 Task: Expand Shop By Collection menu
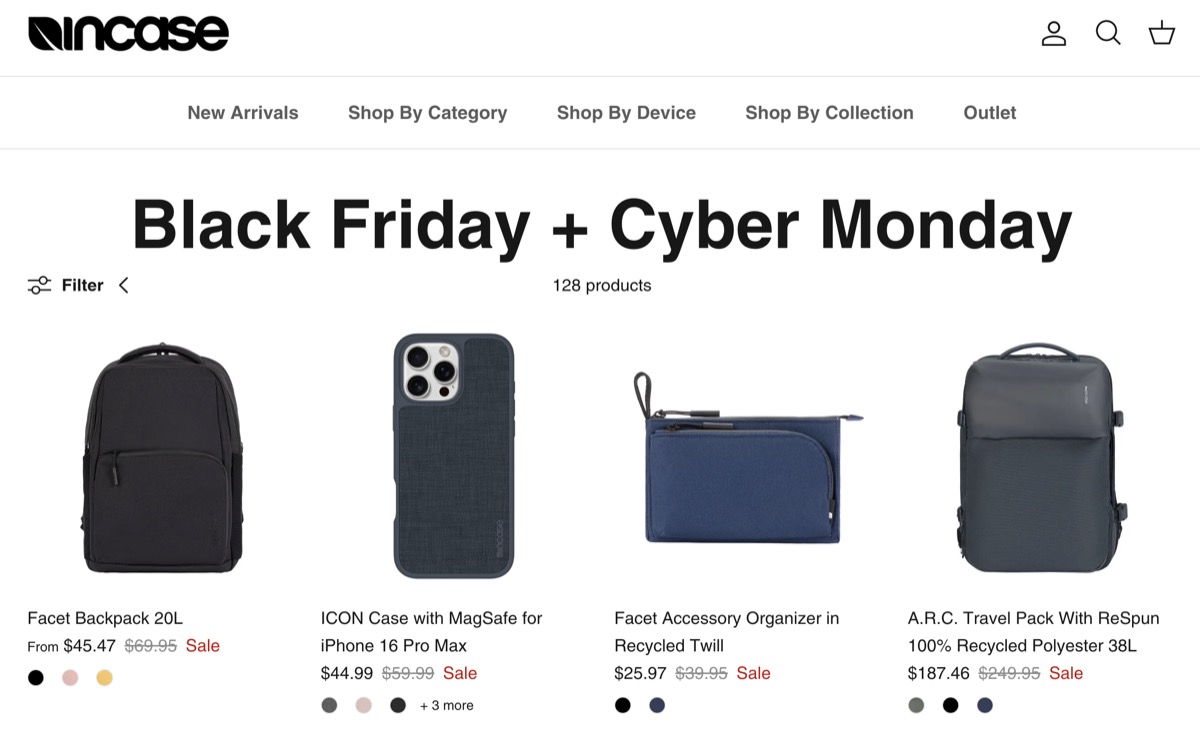coord(829,113)
